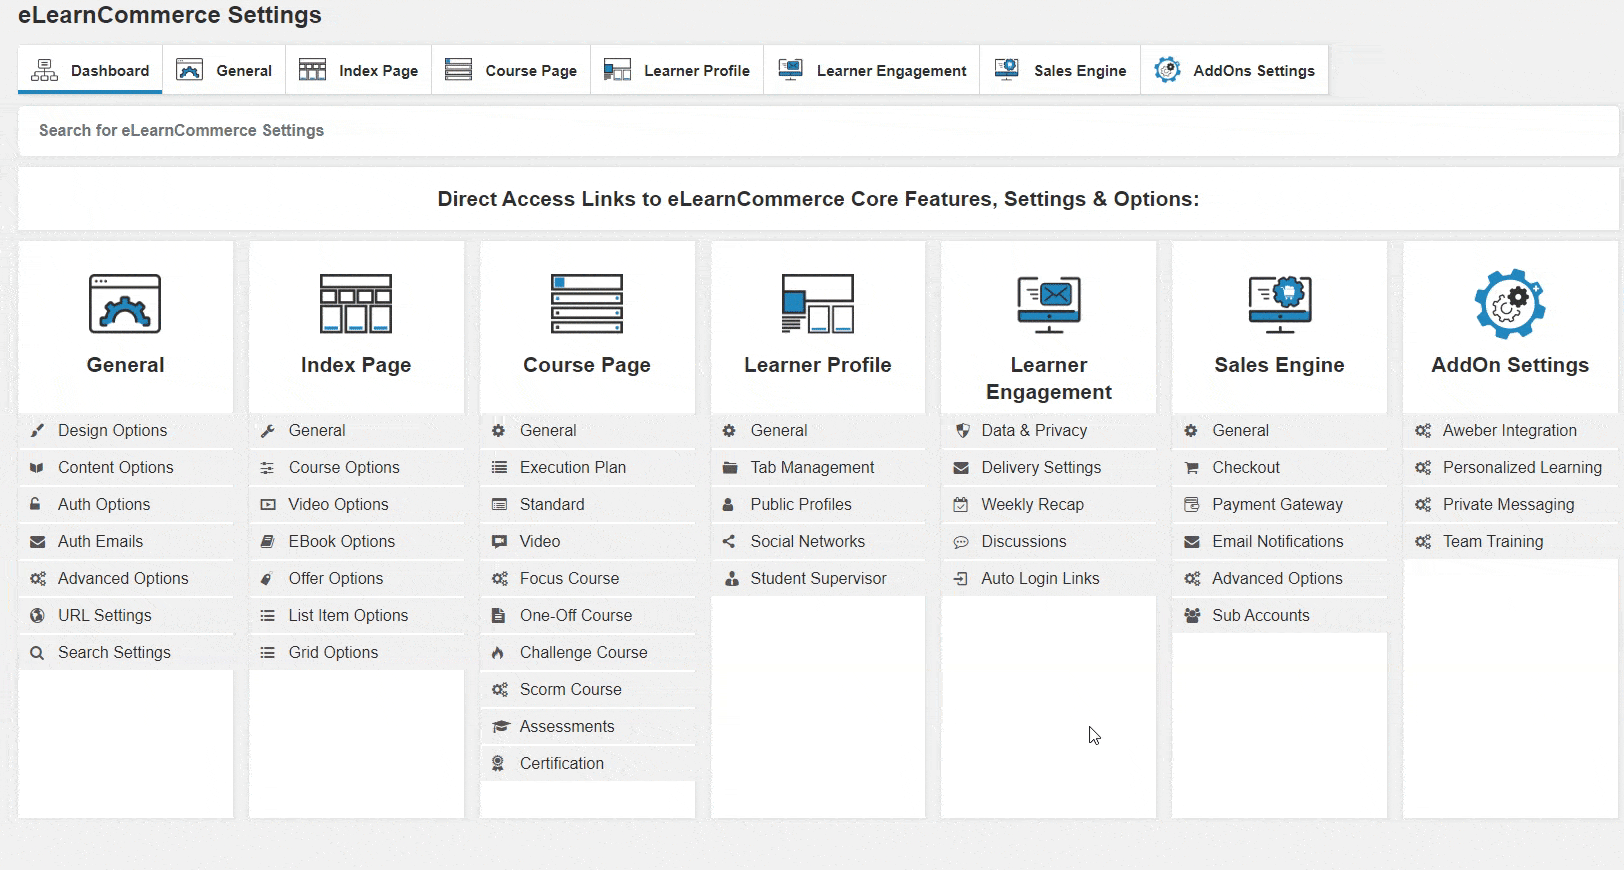Viewport: 1624px width, 870px height.
Task: Click the speech bubble icon beside Discussions
Action: point(961,542)
